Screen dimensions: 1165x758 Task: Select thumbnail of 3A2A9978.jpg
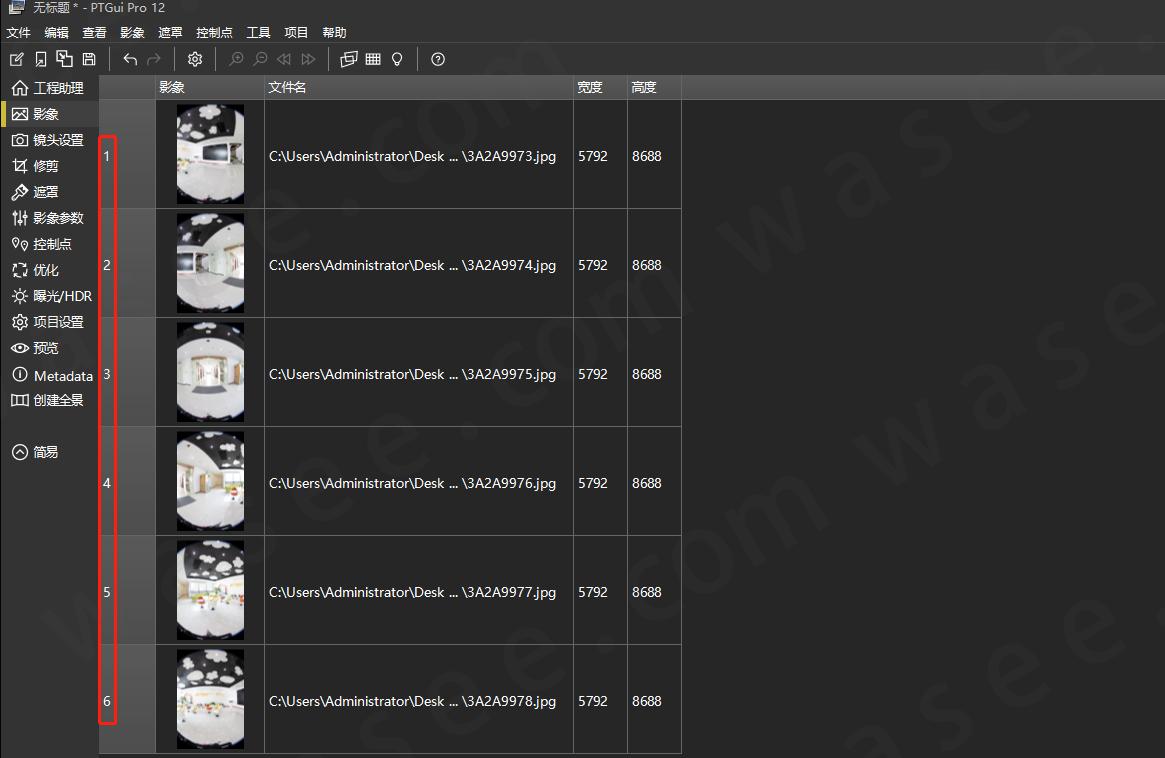pyautogui.click(x=210, y=699)
